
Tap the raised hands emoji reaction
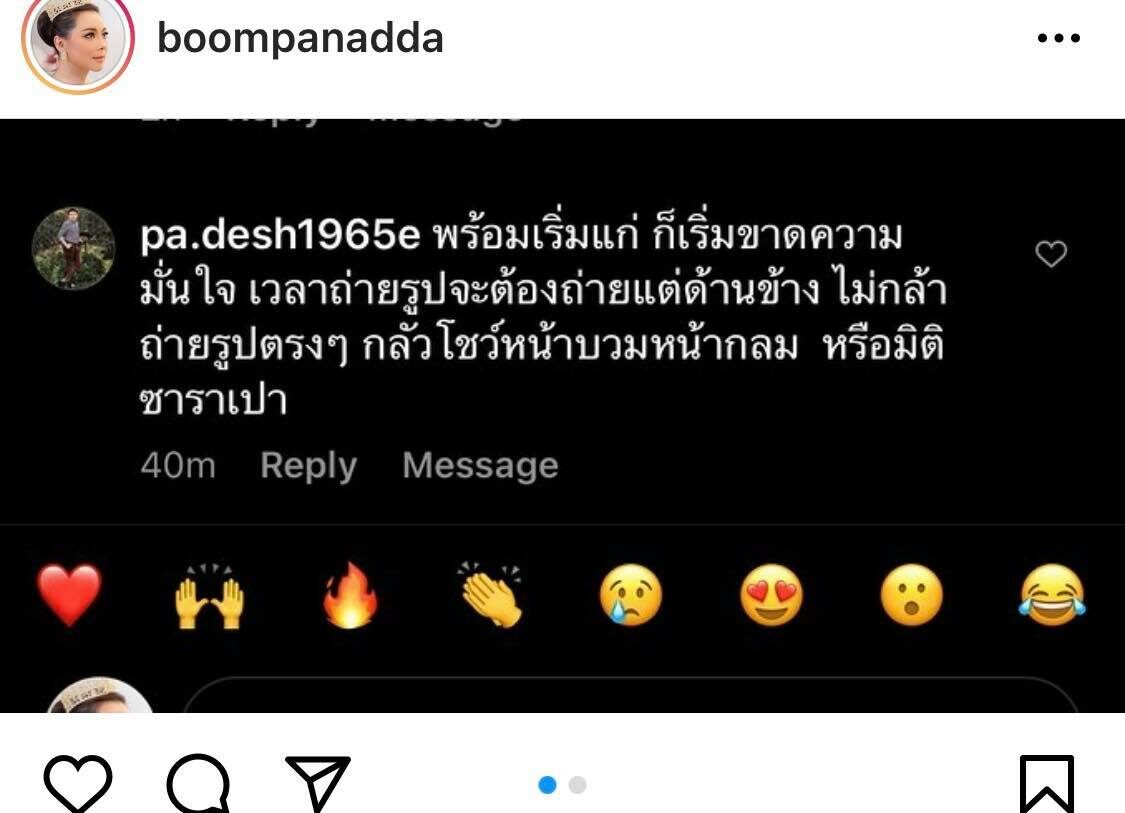210,596
